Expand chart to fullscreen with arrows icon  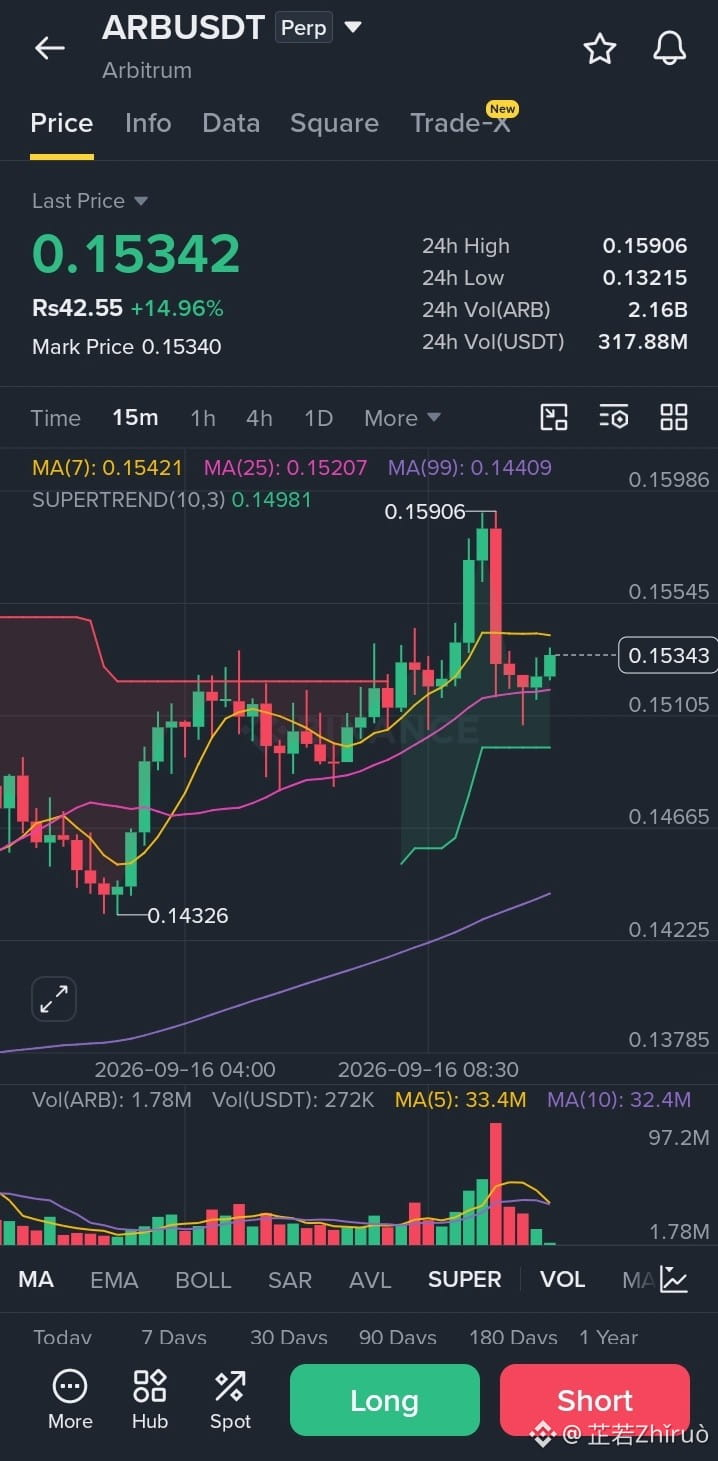[x=54, y=998]
